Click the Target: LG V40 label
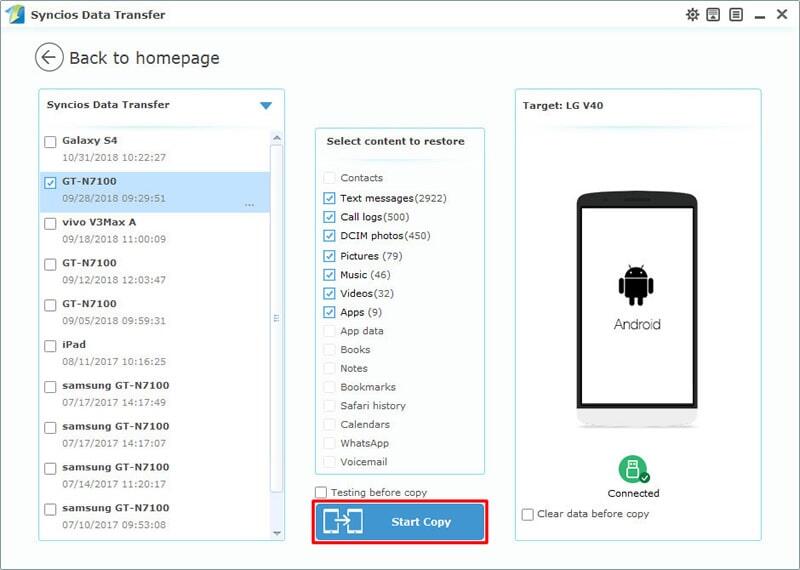The width and height of the screenshot is (800, 570). point(563,106)
